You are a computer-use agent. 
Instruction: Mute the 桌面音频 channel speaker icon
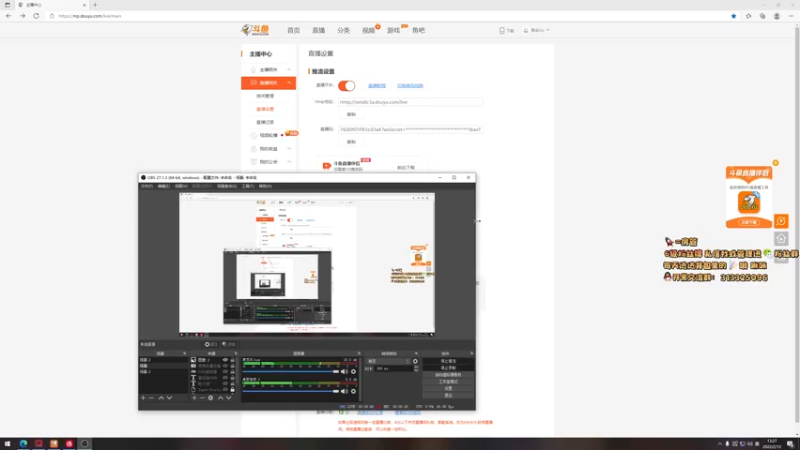pyautogui.click(x=344, y=391)
